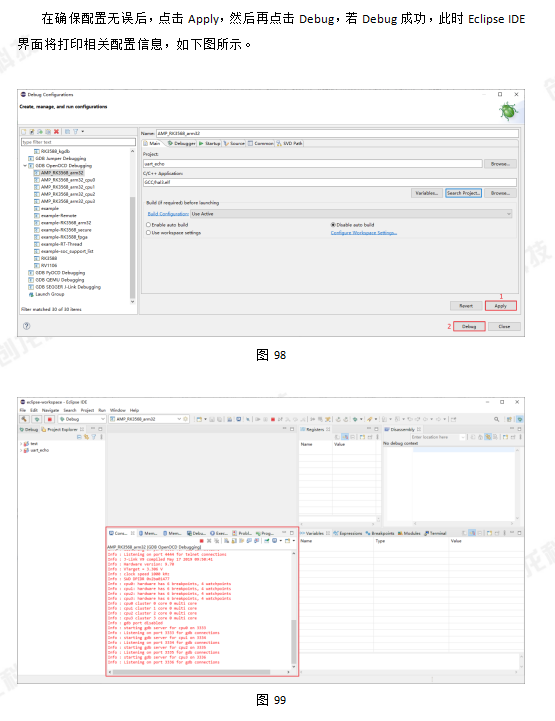Switch to the Project Explorer tab
This screenshot has width=555, height=721.
pyautogui.click(x=62, y=429)
